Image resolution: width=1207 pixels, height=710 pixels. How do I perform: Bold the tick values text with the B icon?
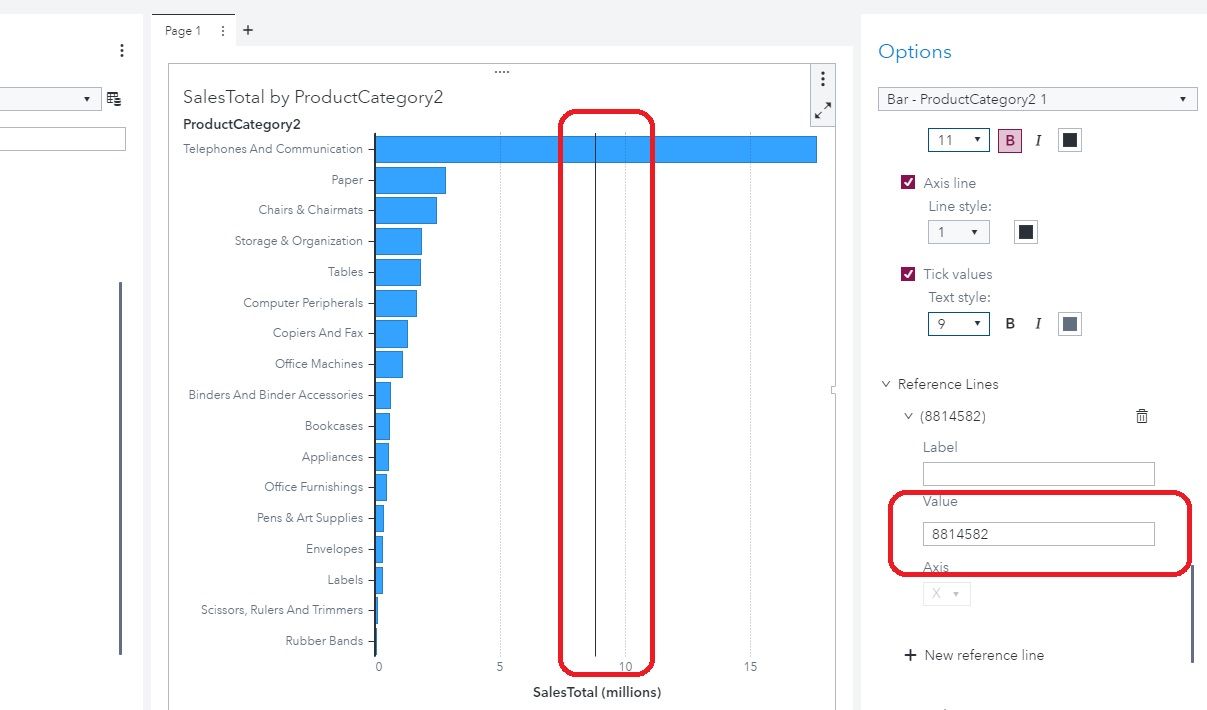click(x=1009, y=323)
